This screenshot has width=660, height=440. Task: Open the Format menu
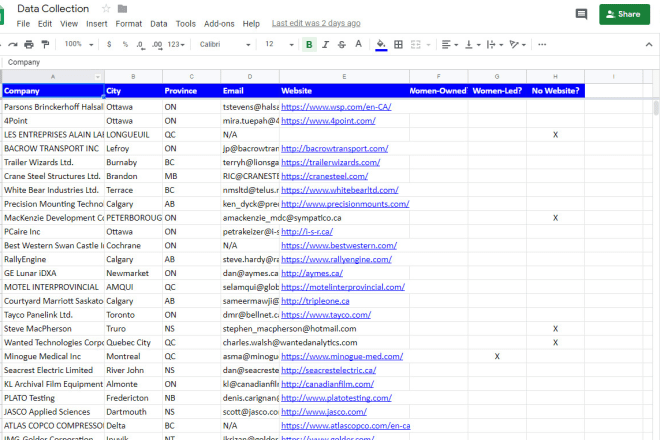click(x=129, y=24)
